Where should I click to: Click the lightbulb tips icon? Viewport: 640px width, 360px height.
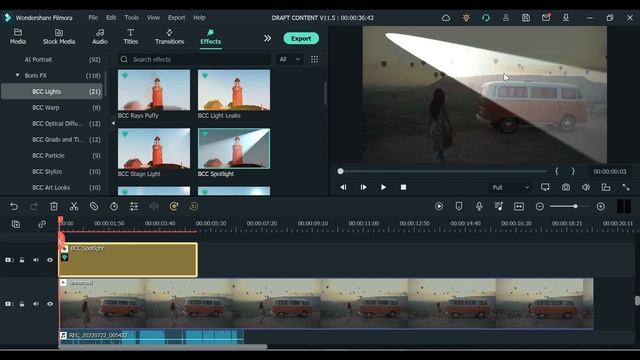tap(466, 18)
